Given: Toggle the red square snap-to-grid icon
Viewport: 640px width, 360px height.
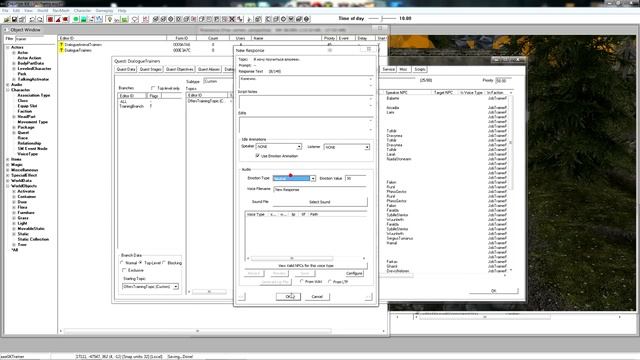Looking at the screenshot, I should pos(50,19).
